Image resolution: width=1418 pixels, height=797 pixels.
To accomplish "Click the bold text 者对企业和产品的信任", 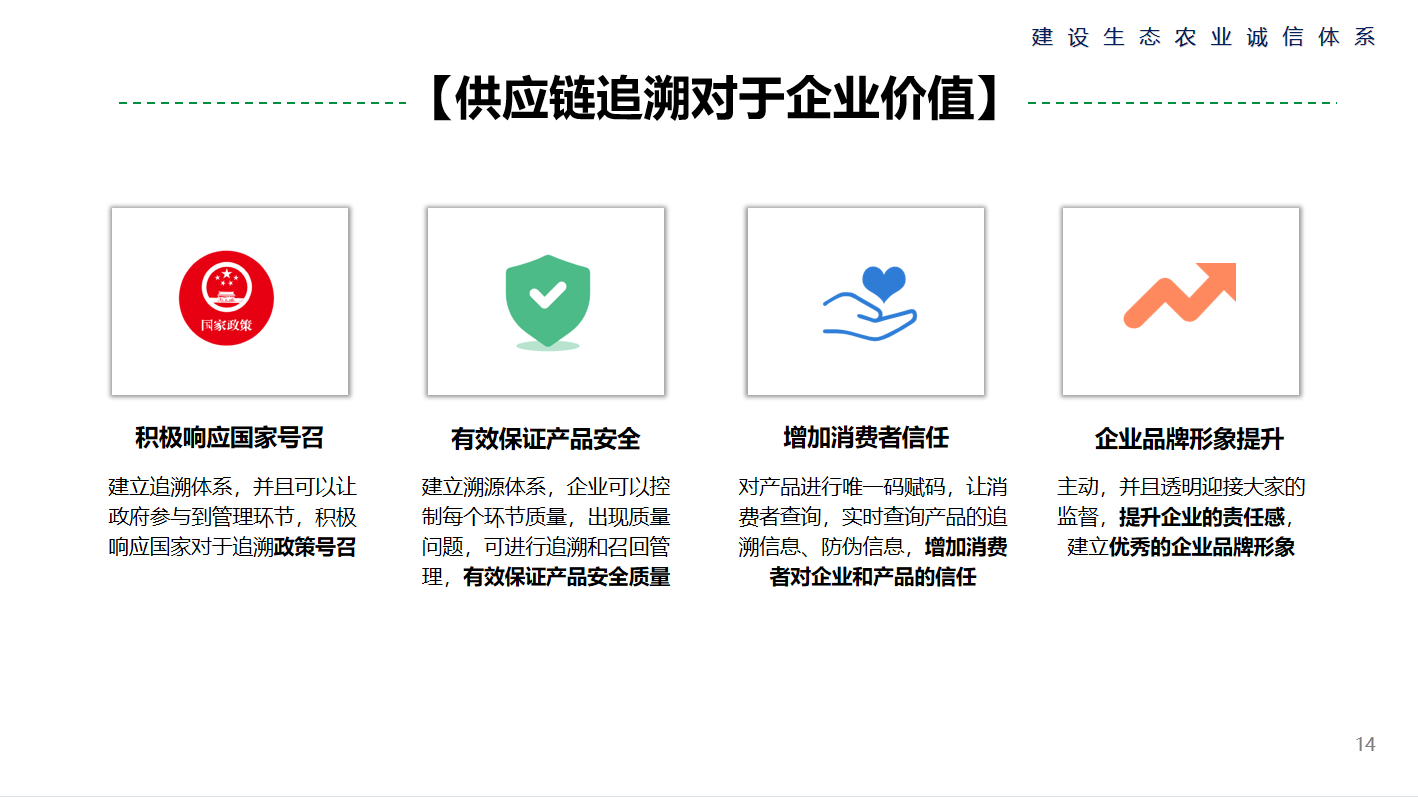I will (873, 577).
